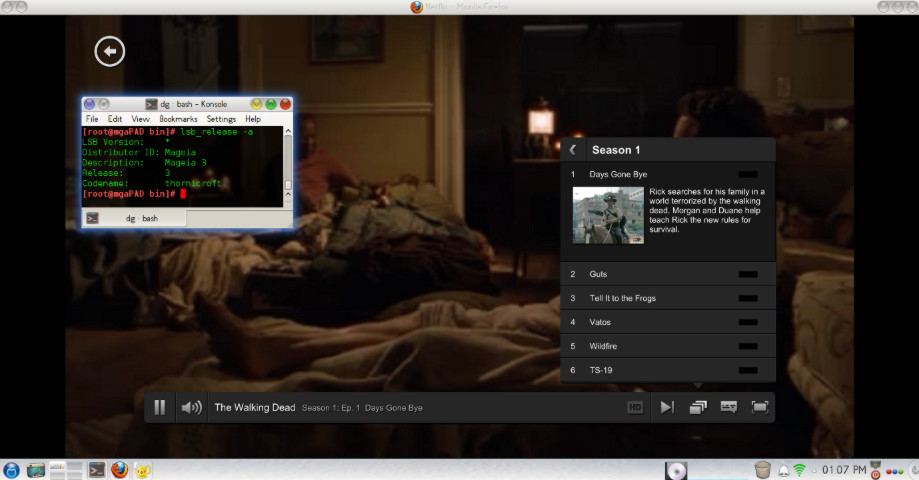Click the disc media icon in taskbar
This screenshot has height=480, width=919.
676,471
